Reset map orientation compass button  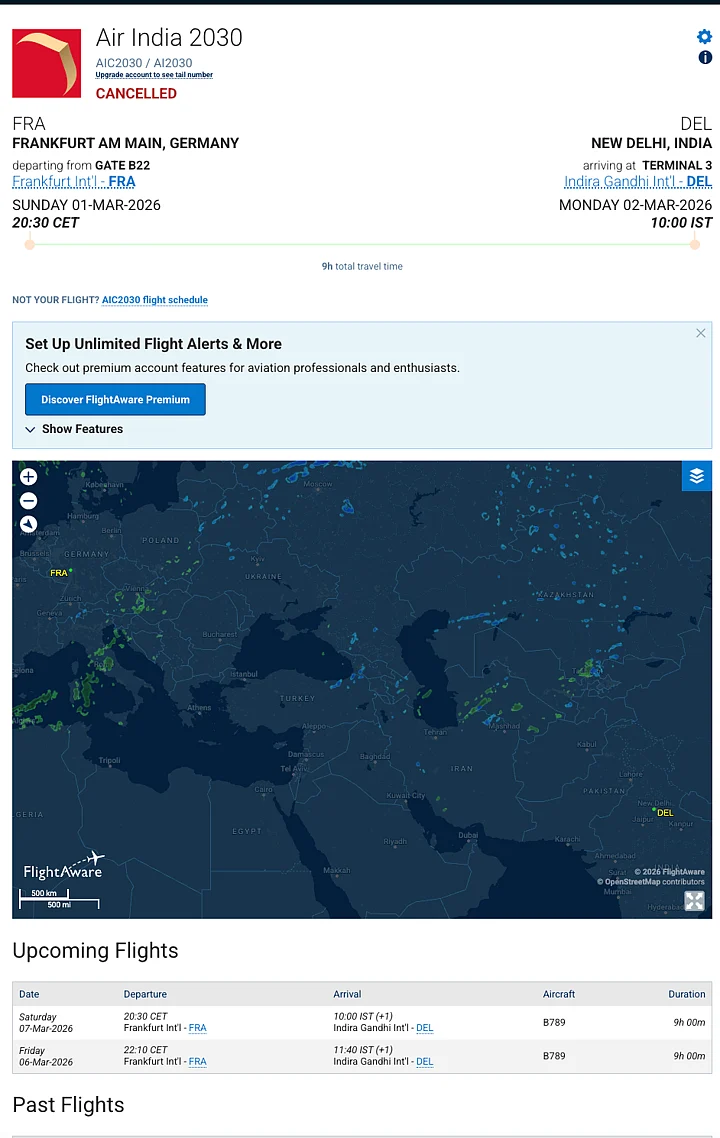[x=29, y=524]
